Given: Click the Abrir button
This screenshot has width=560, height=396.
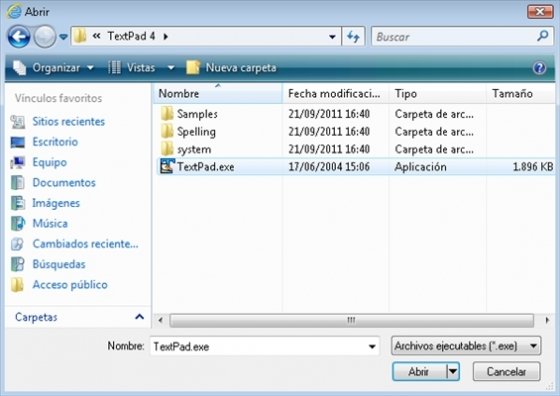Looking at the screenshot, I should (419, 372).
